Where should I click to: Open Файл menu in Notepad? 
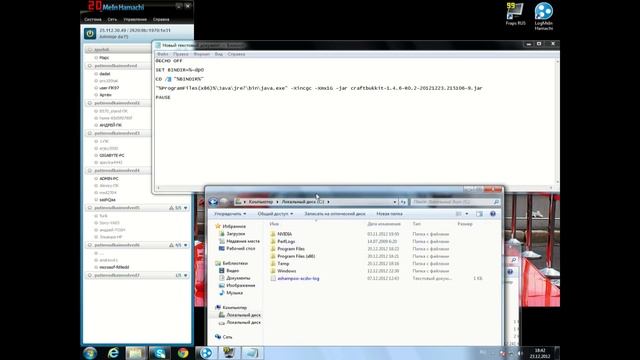point(162,54)
